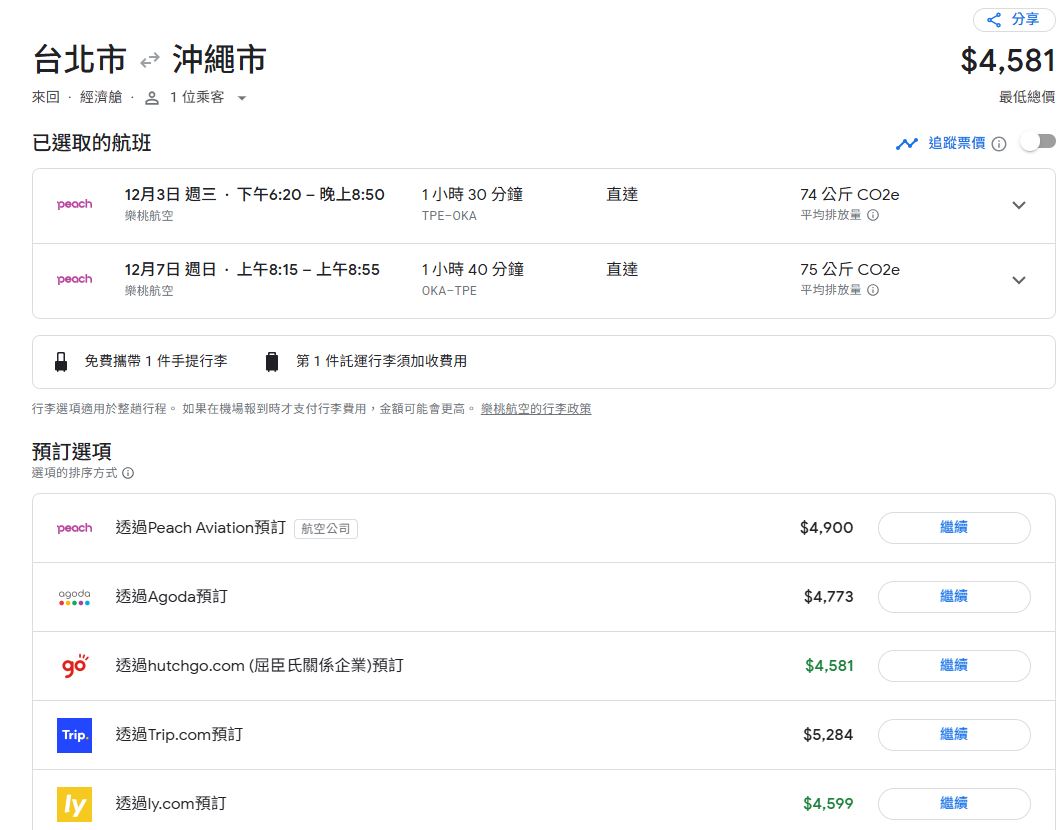Image resolution: width=1062 pixels, height=830 pixels.
Task: Click 第 1 件託運行李須加收費用 text
Action: tap(381, 361)
